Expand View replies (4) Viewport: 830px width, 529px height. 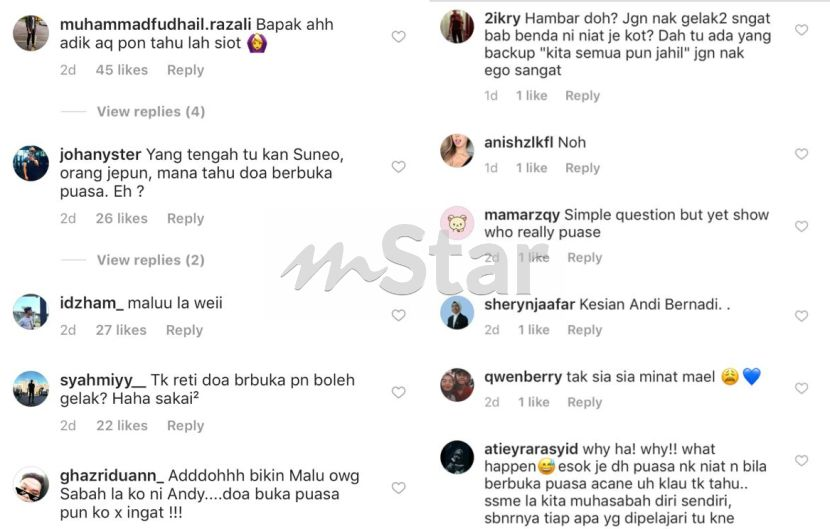click(151, 112)
